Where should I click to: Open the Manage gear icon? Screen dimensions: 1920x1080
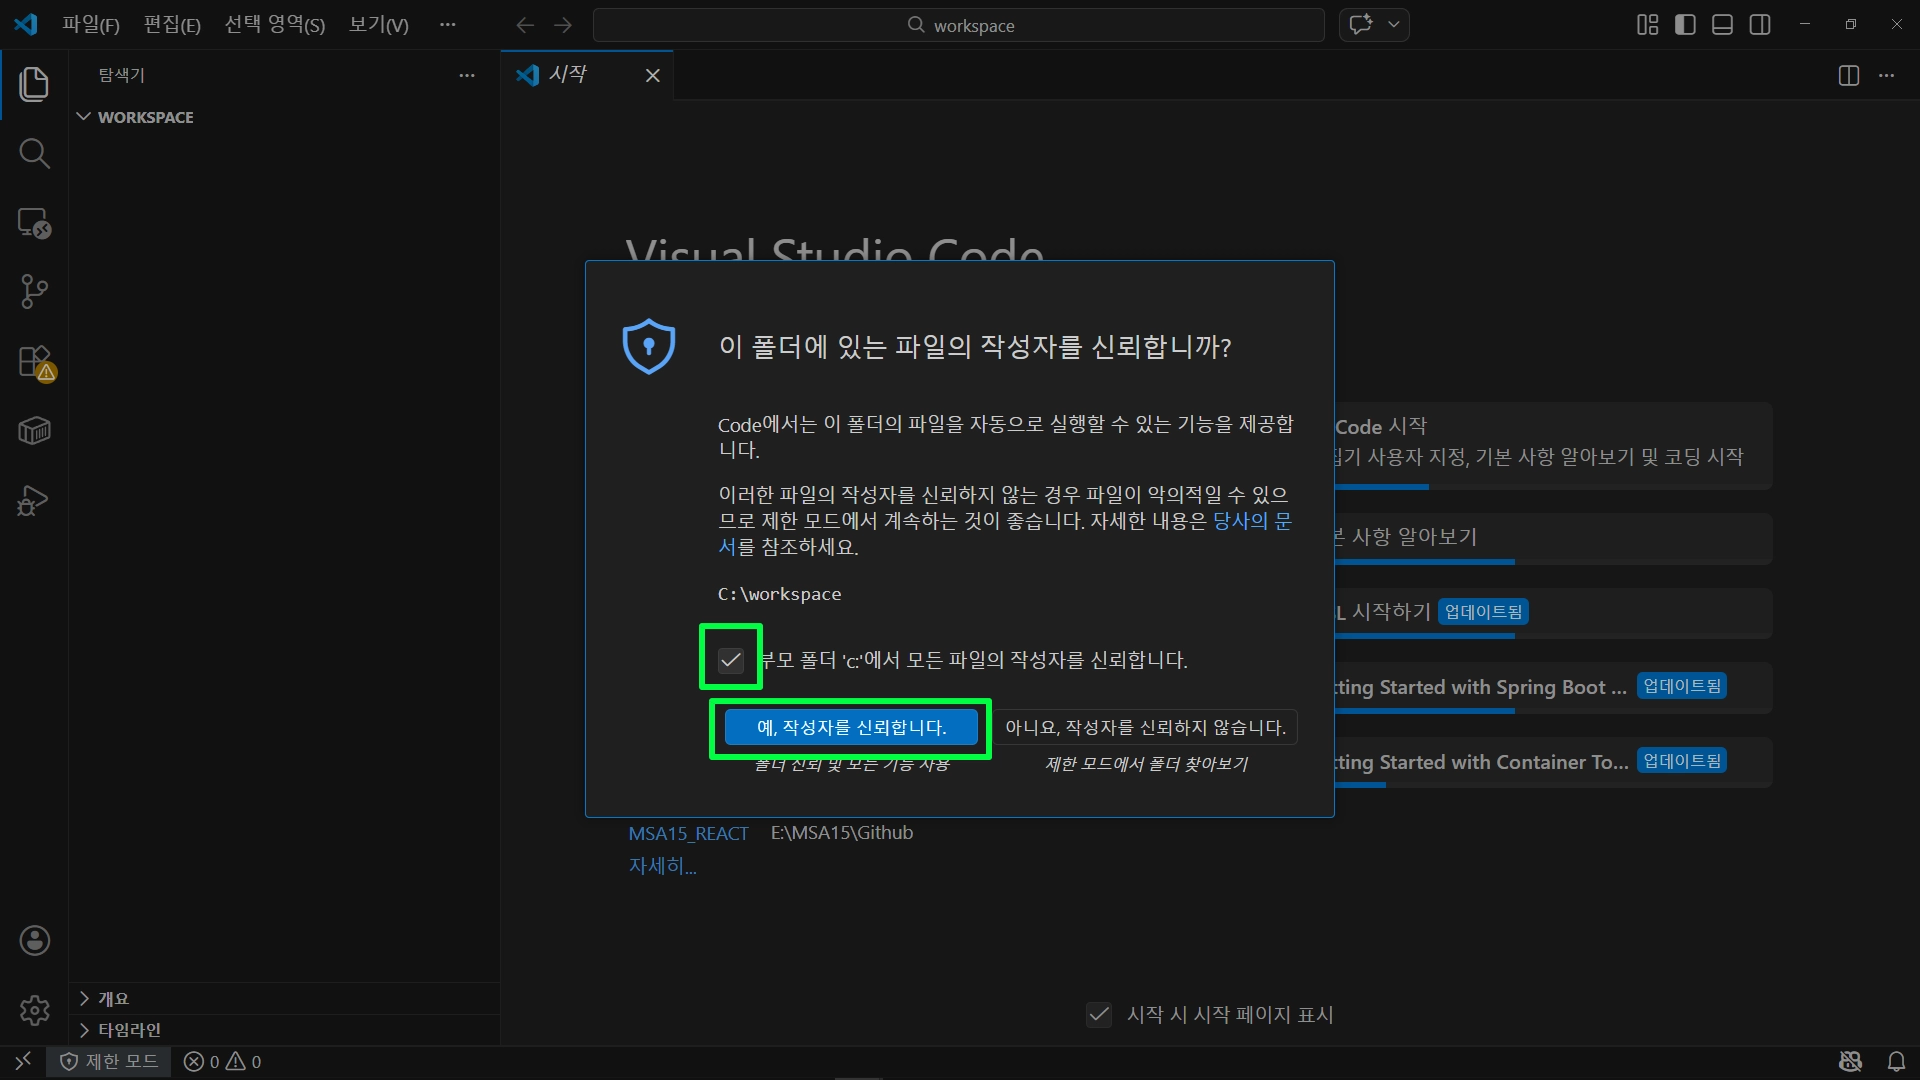(x=34, y=1010)
